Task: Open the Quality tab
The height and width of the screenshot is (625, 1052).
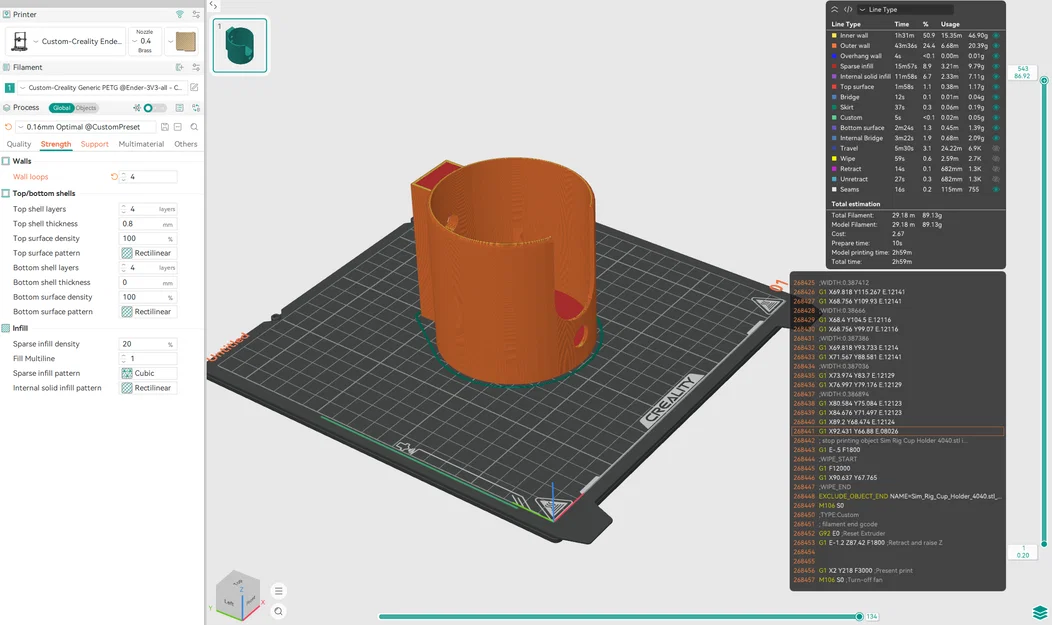Action: coord(19,144)
